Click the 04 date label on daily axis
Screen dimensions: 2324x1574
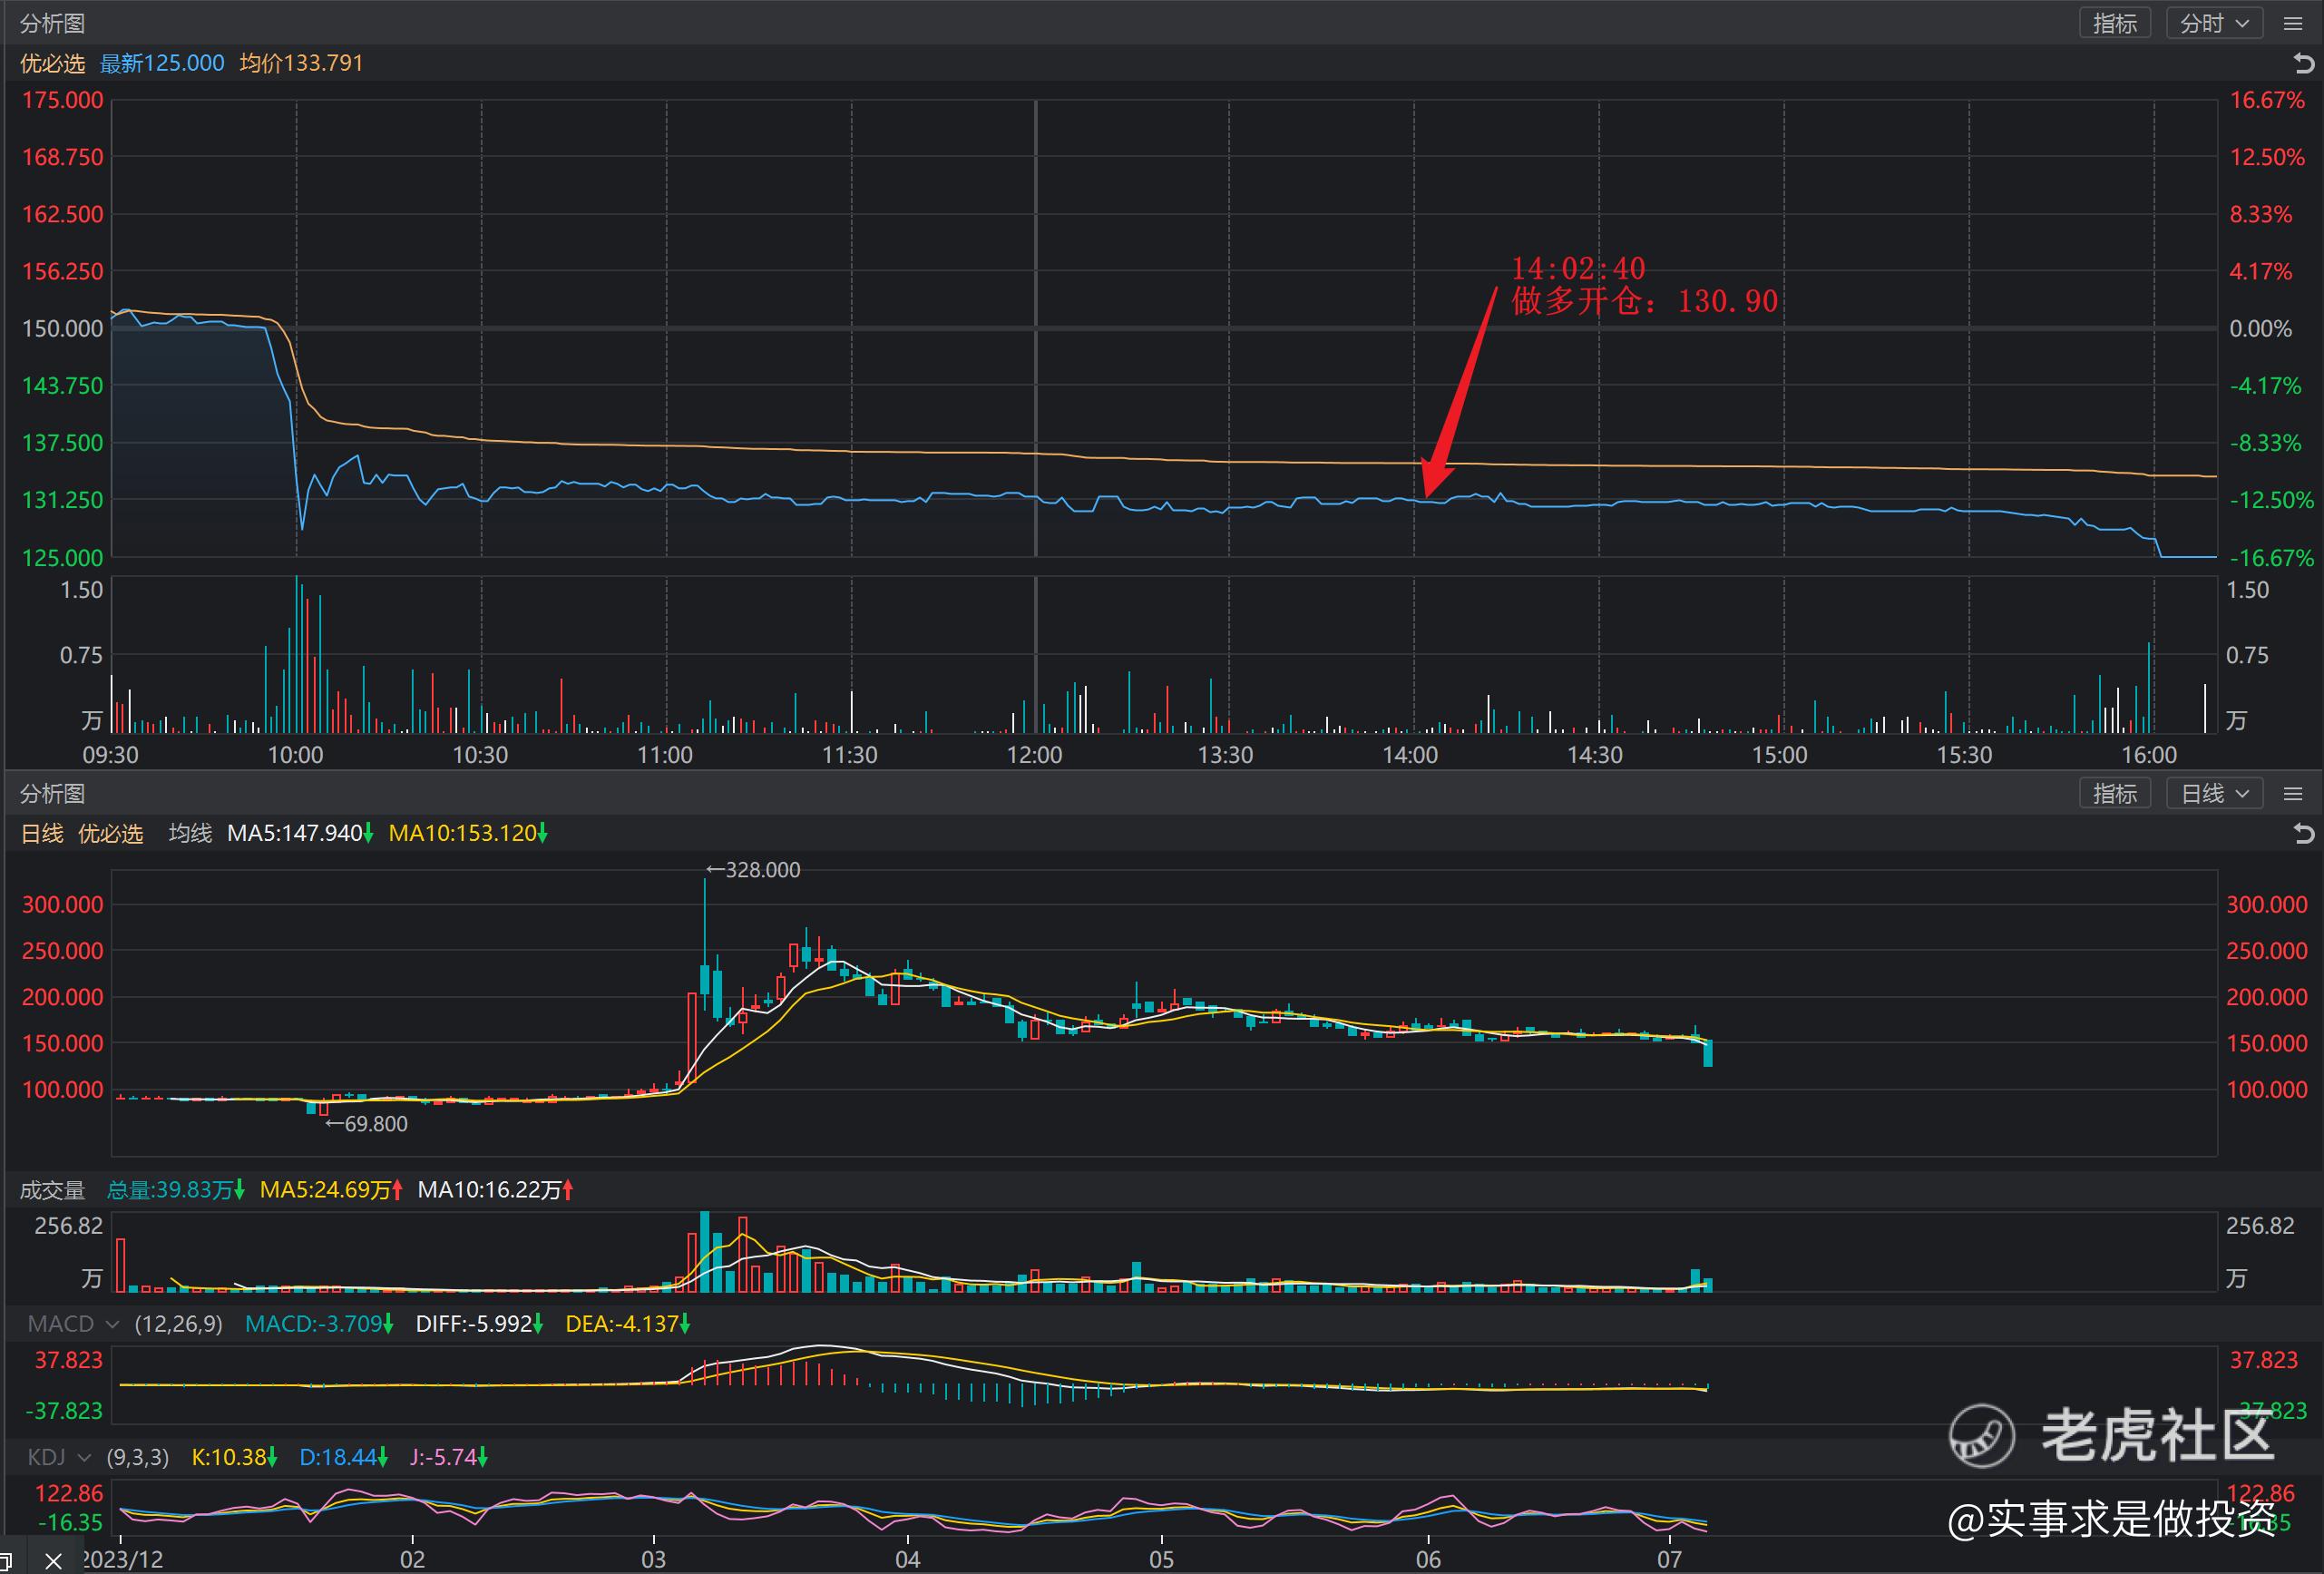pos(907,1560)
